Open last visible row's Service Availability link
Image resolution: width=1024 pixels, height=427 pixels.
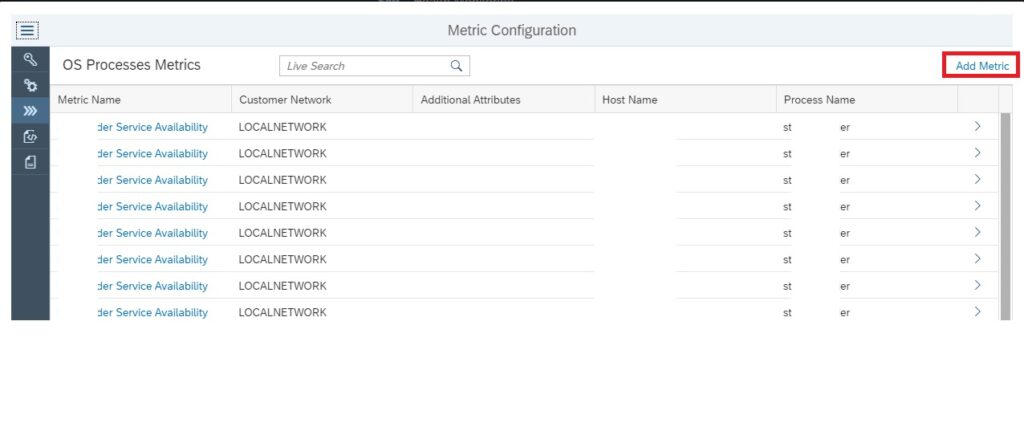pyautogui.click(x=152, y=312)
